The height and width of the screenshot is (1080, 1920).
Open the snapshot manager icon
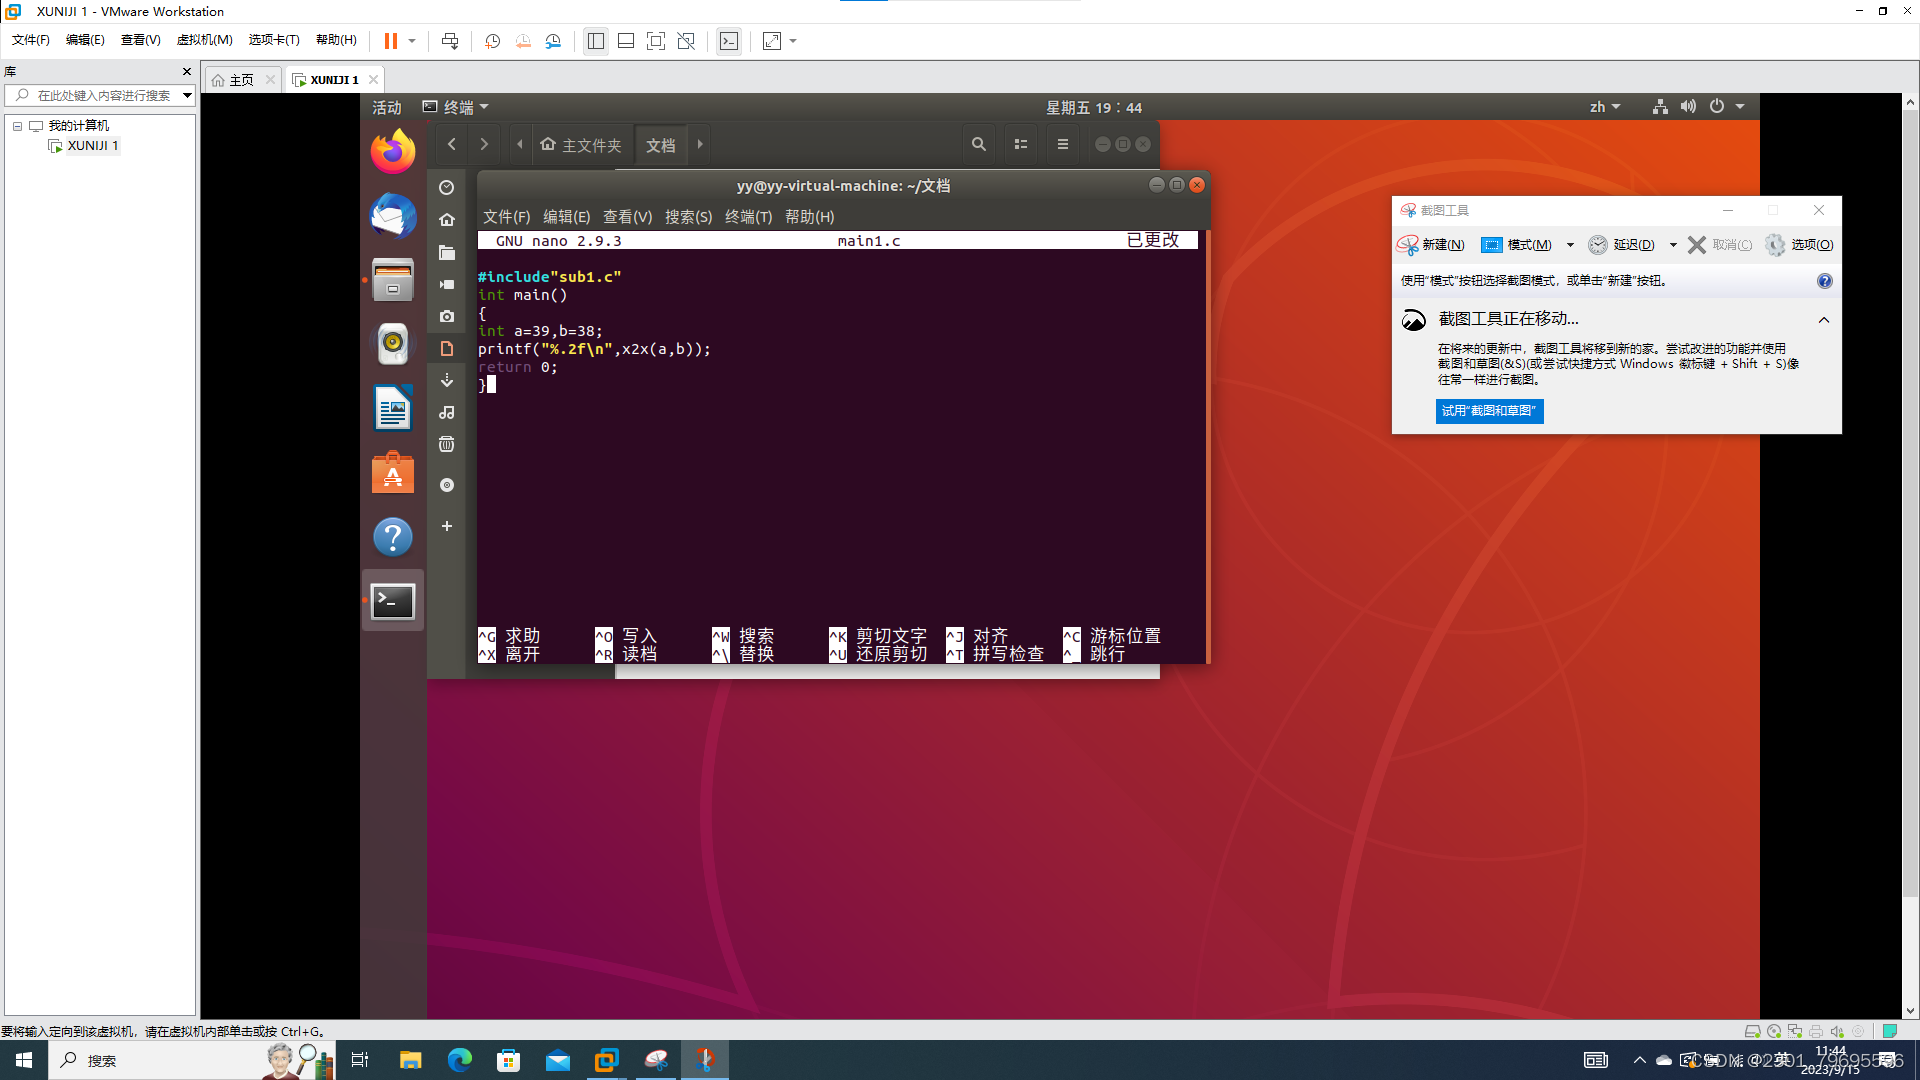tap(553, 41)
